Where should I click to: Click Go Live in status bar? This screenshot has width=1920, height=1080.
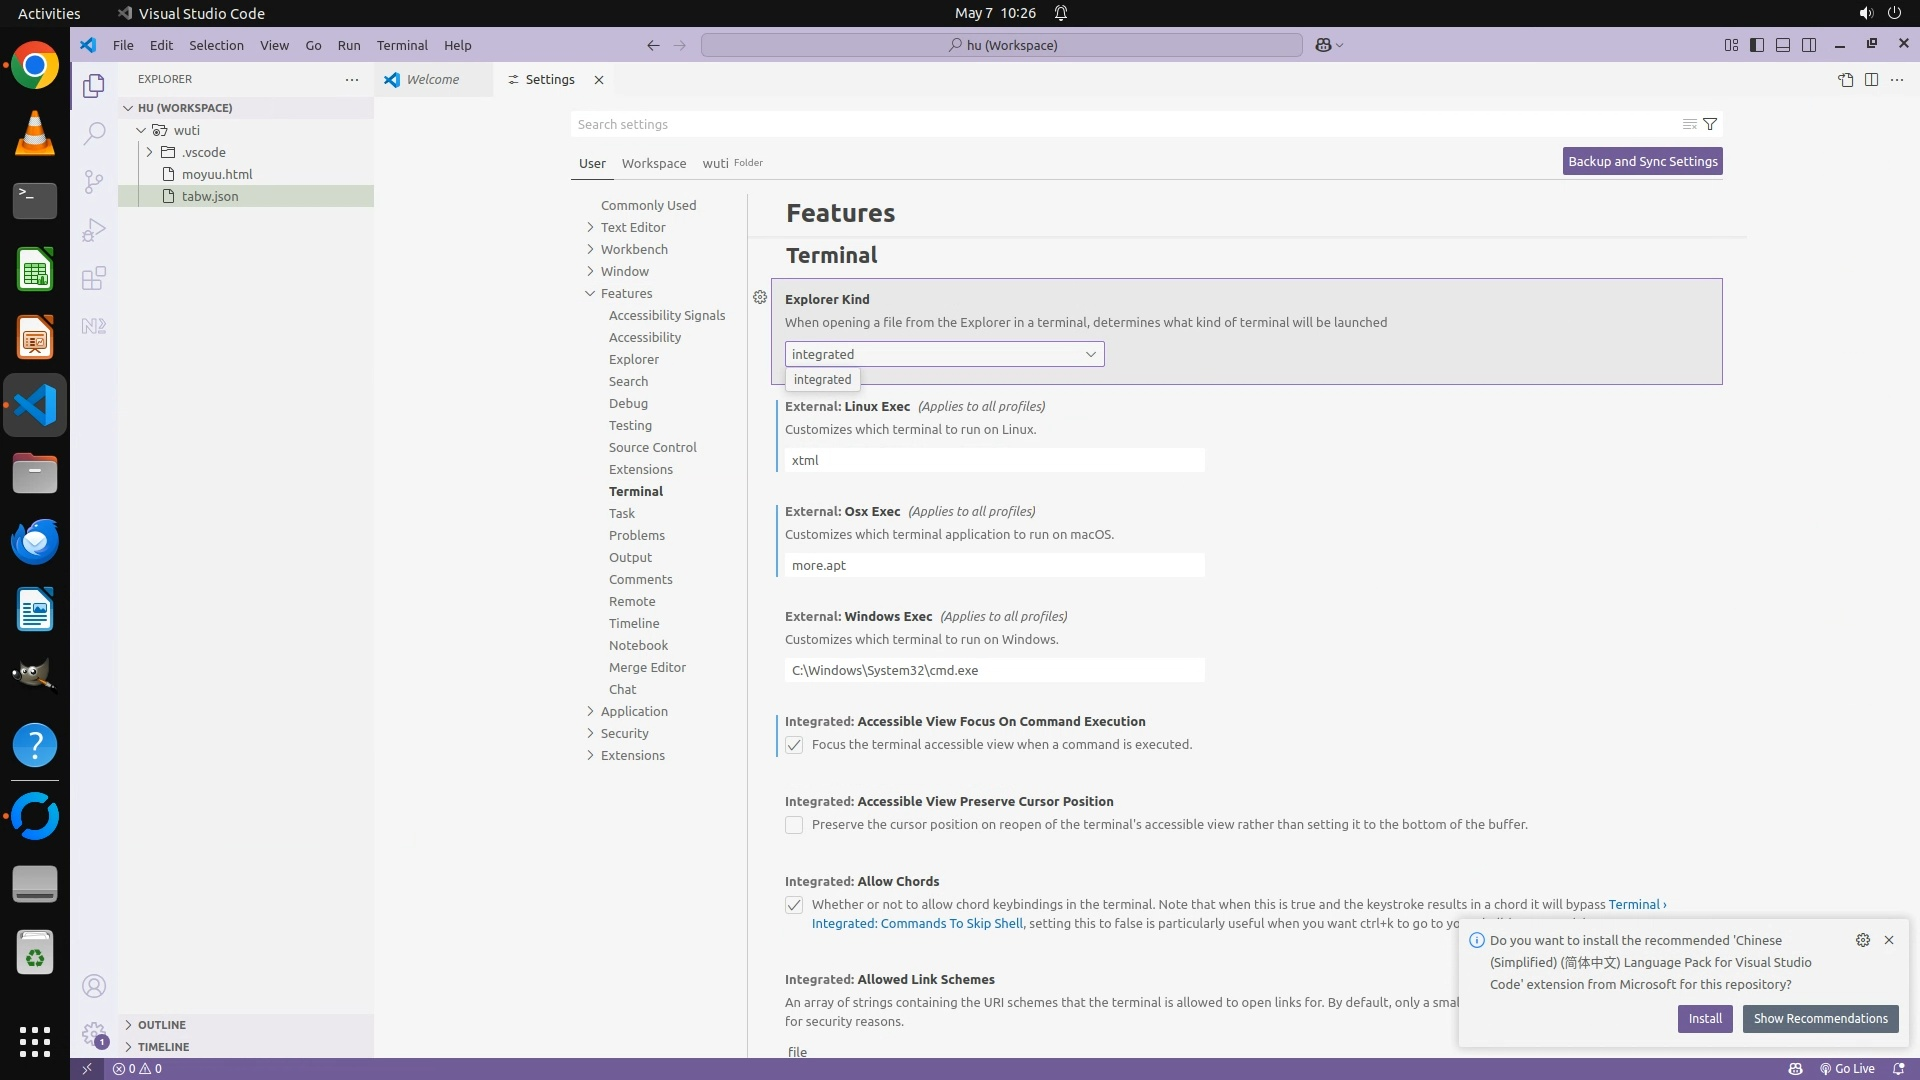(1846, 1068)
